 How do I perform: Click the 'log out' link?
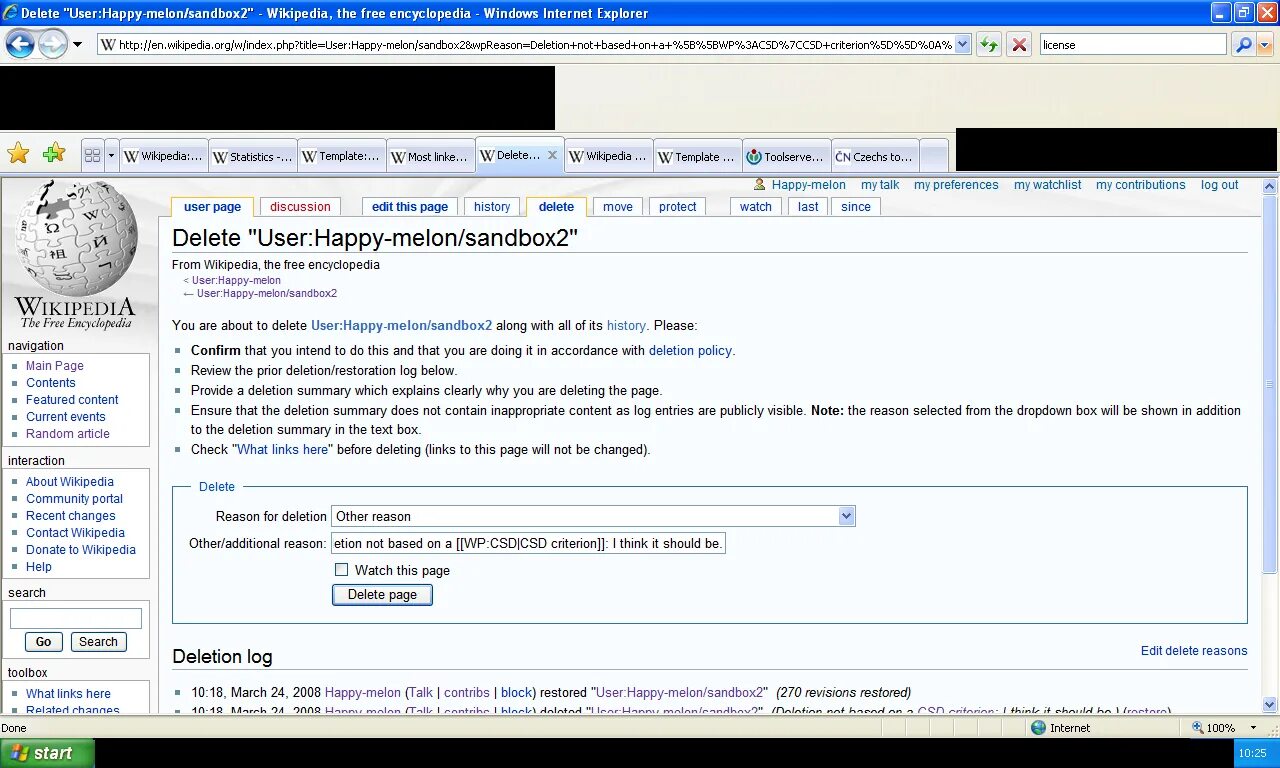[1220, 185]
